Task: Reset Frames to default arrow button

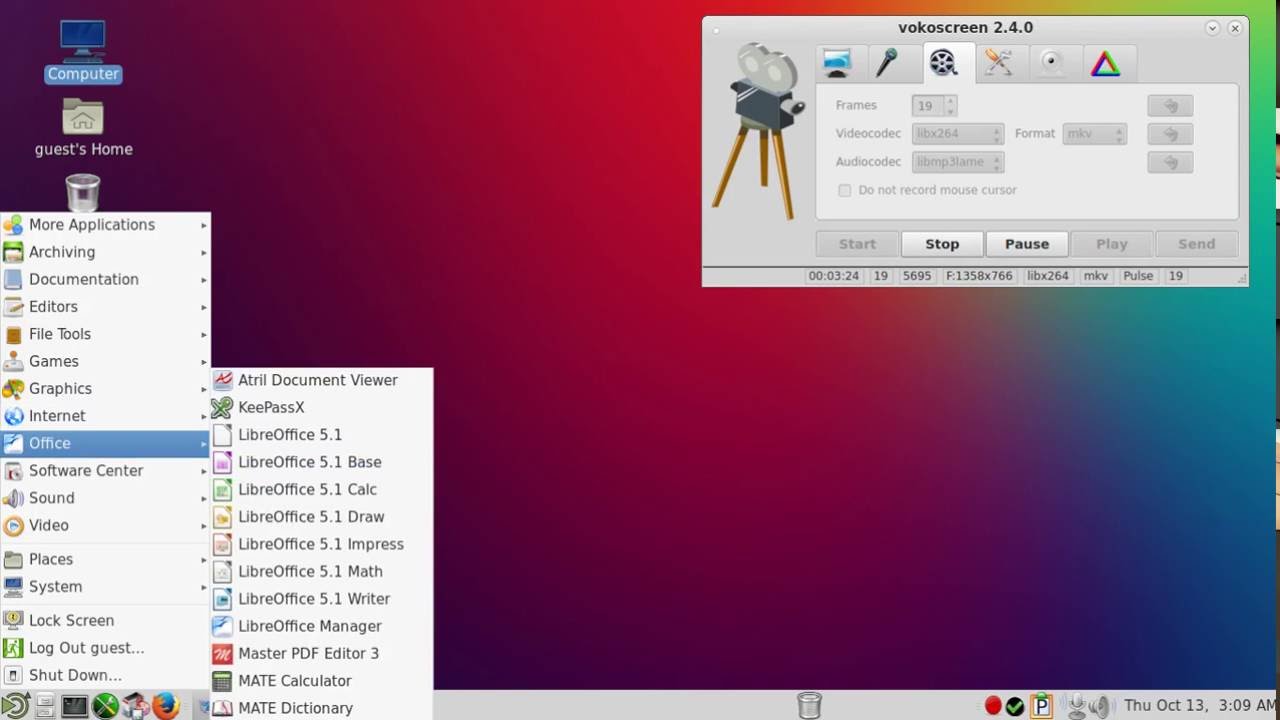Action: [x=1170, y=105]
